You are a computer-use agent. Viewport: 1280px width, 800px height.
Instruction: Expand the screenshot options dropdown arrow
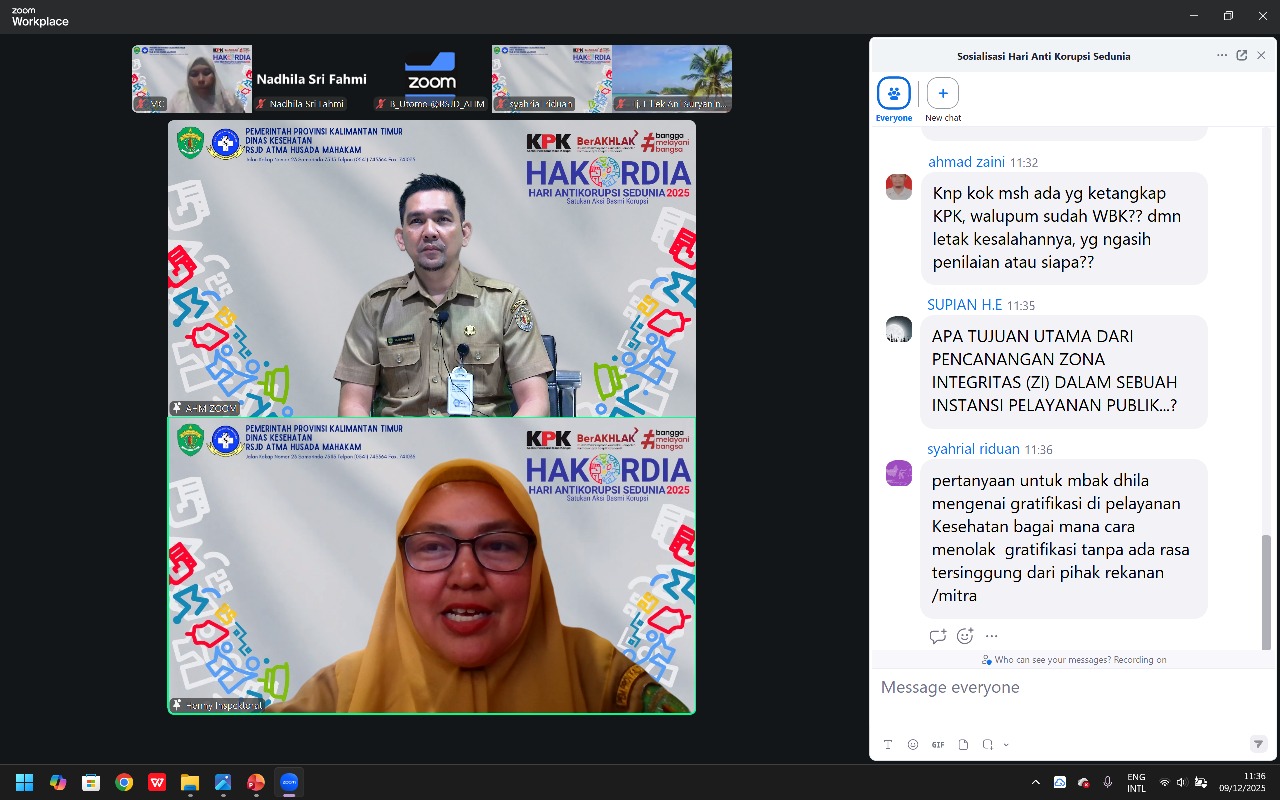point(1006,745)
